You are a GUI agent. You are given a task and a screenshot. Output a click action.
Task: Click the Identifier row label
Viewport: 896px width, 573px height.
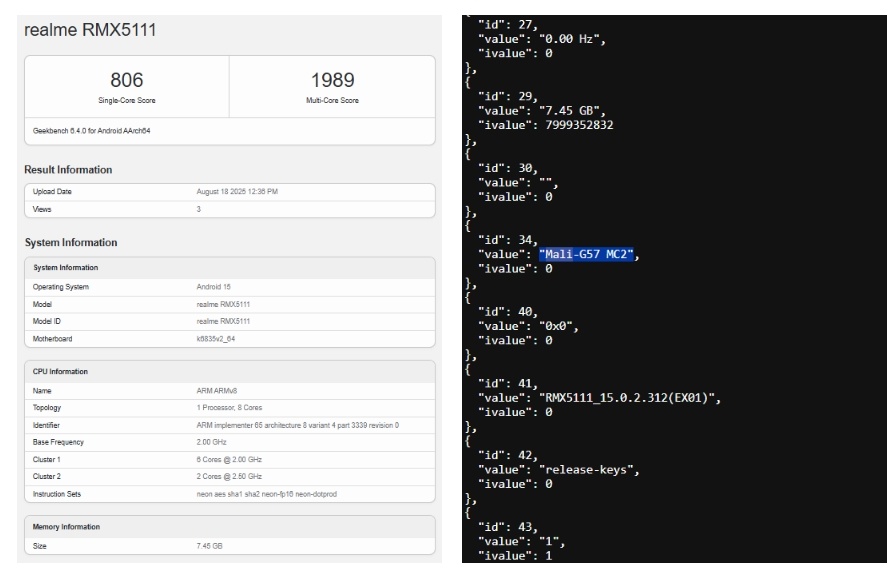pyautogui.click(x=46, y=425)
